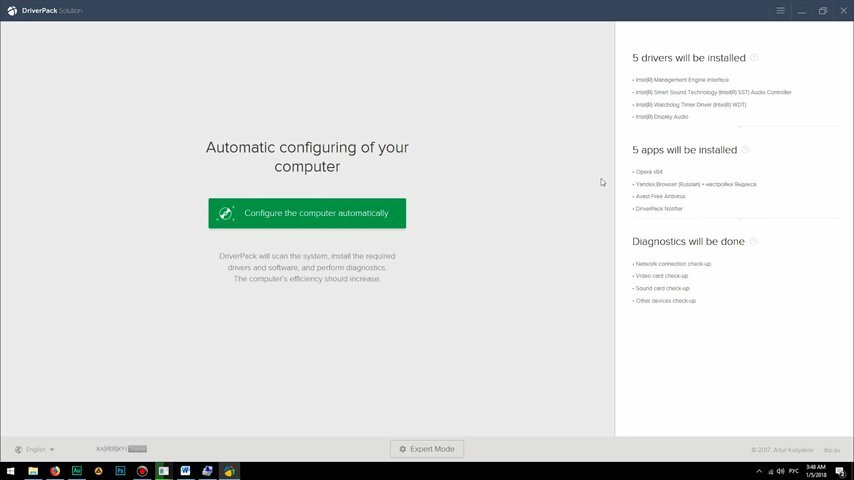Screen dimensions: 854x480
Task: Click Intel(R) Management Engine Interface entry
Action: pyautogui.click(x=681, y=80)
